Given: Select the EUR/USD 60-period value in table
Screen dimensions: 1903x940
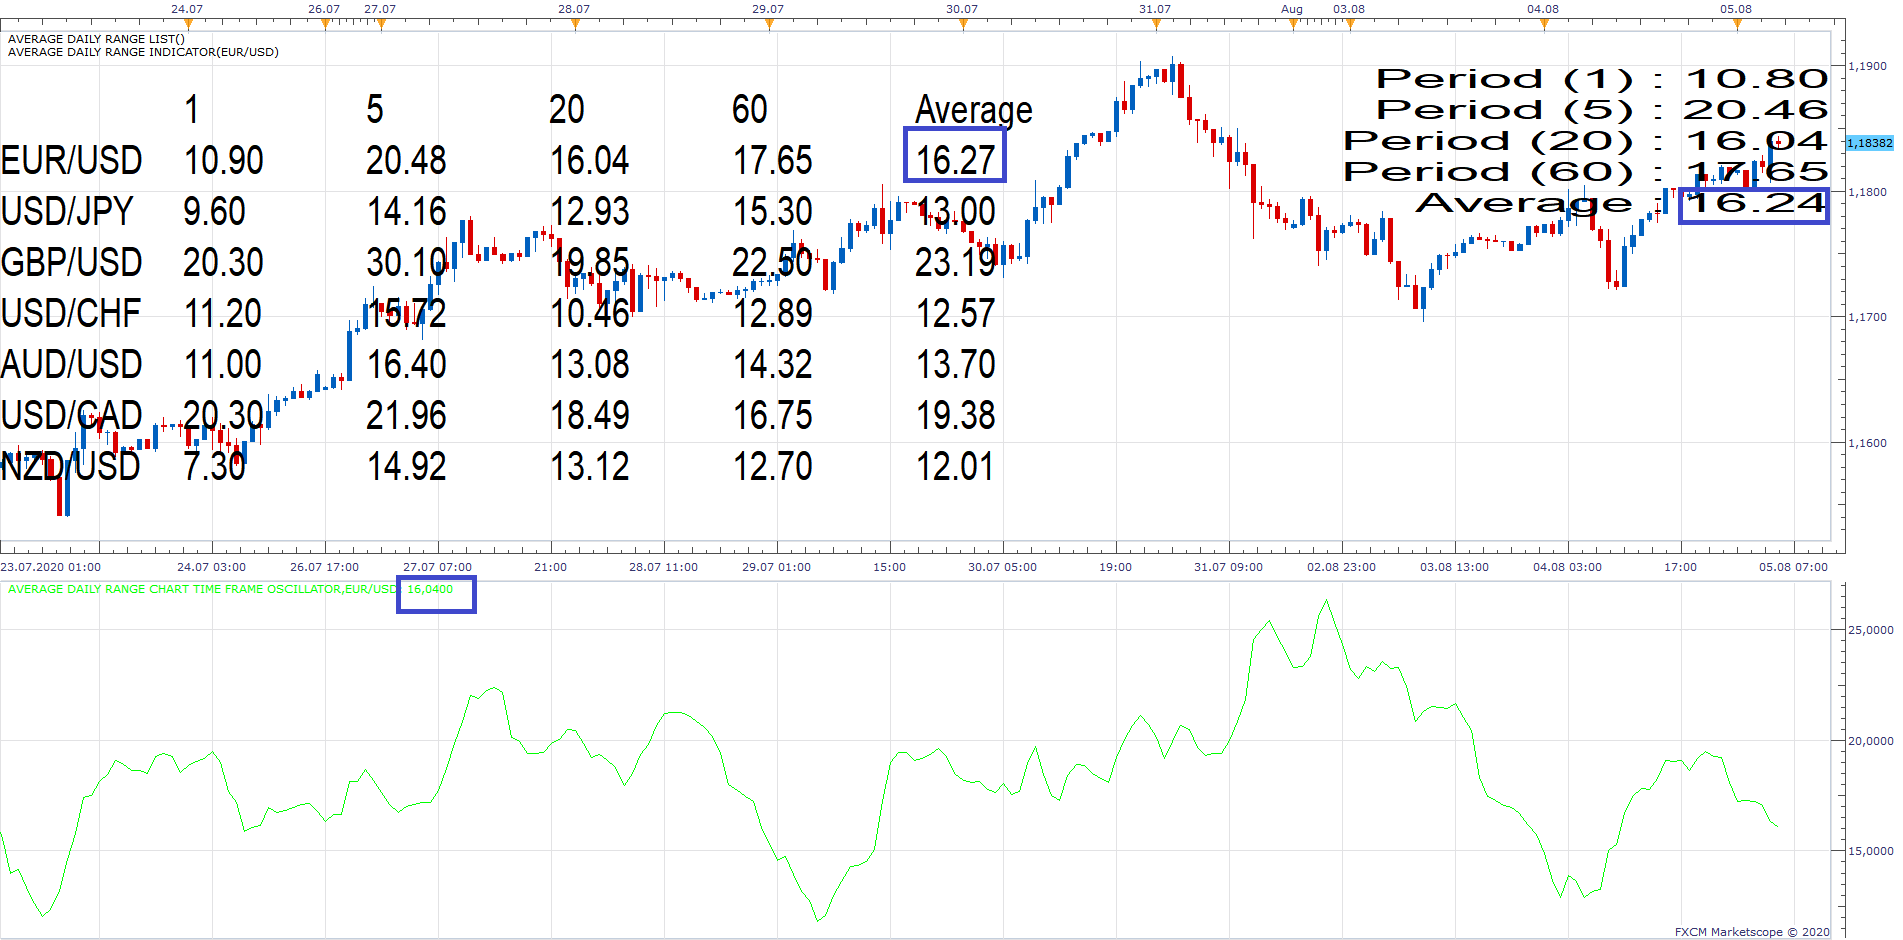Looking at the screenshot, I should [x=773, y=160].
